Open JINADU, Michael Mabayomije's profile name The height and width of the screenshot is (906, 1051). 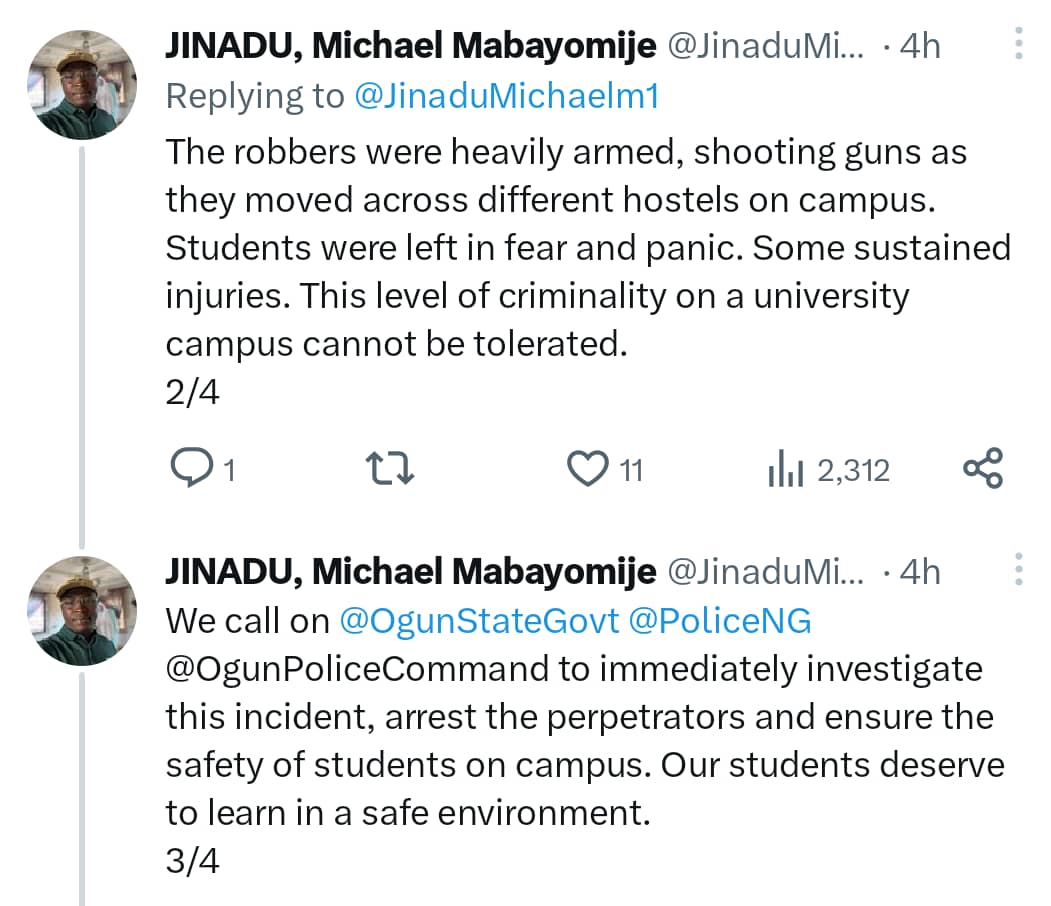[x=410, y=44]
